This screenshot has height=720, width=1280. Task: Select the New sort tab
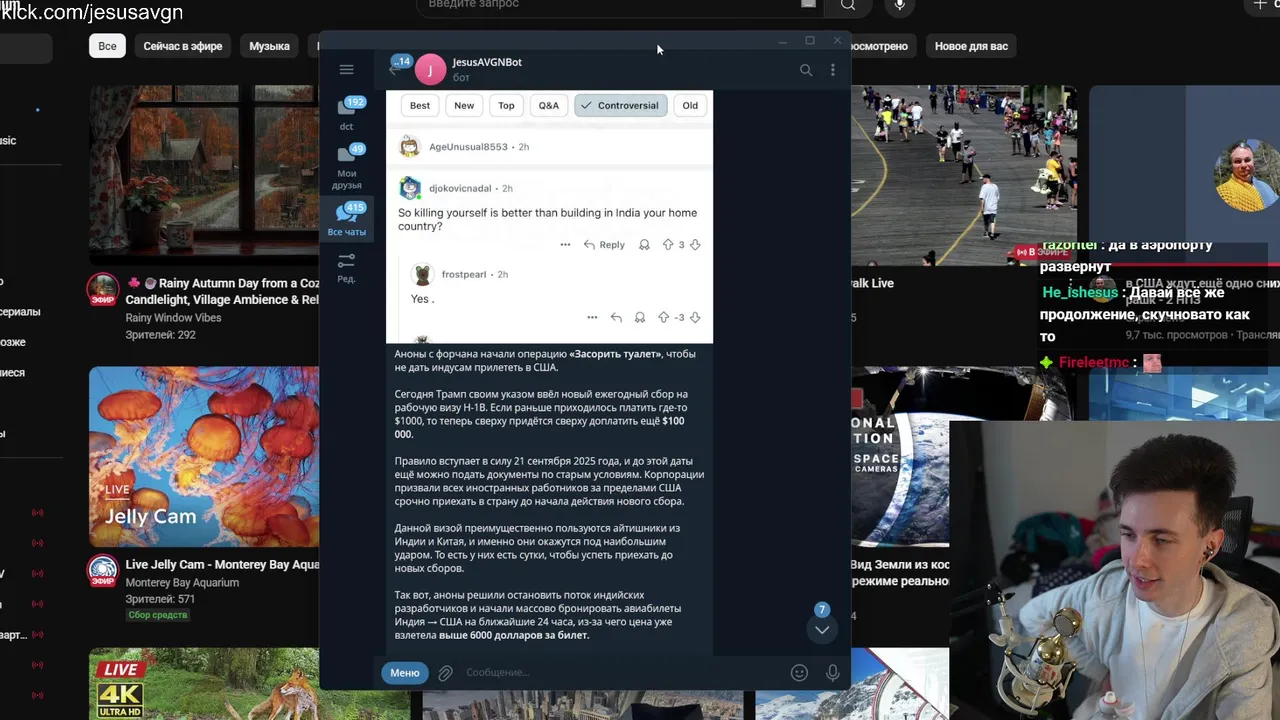point(464,105)
